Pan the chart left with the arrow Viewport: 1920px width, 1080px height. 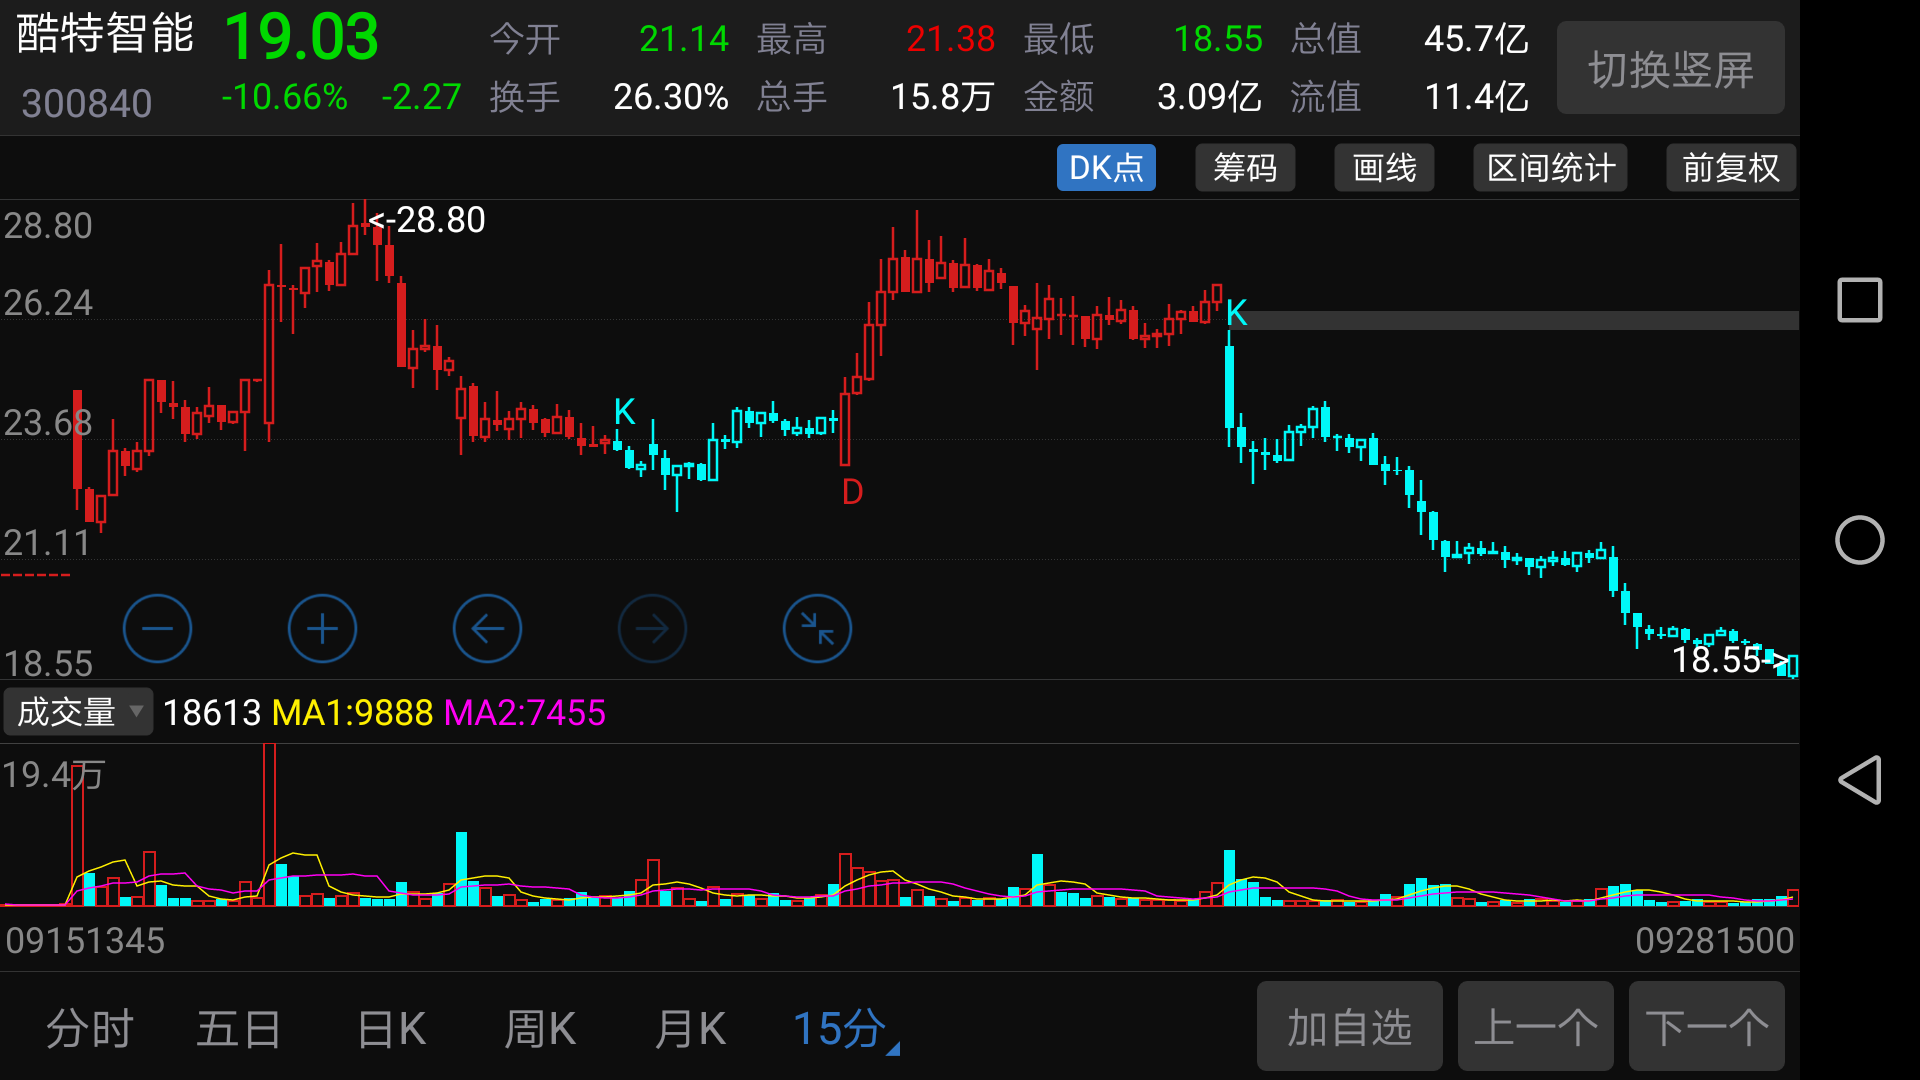(x=487, y=629)
